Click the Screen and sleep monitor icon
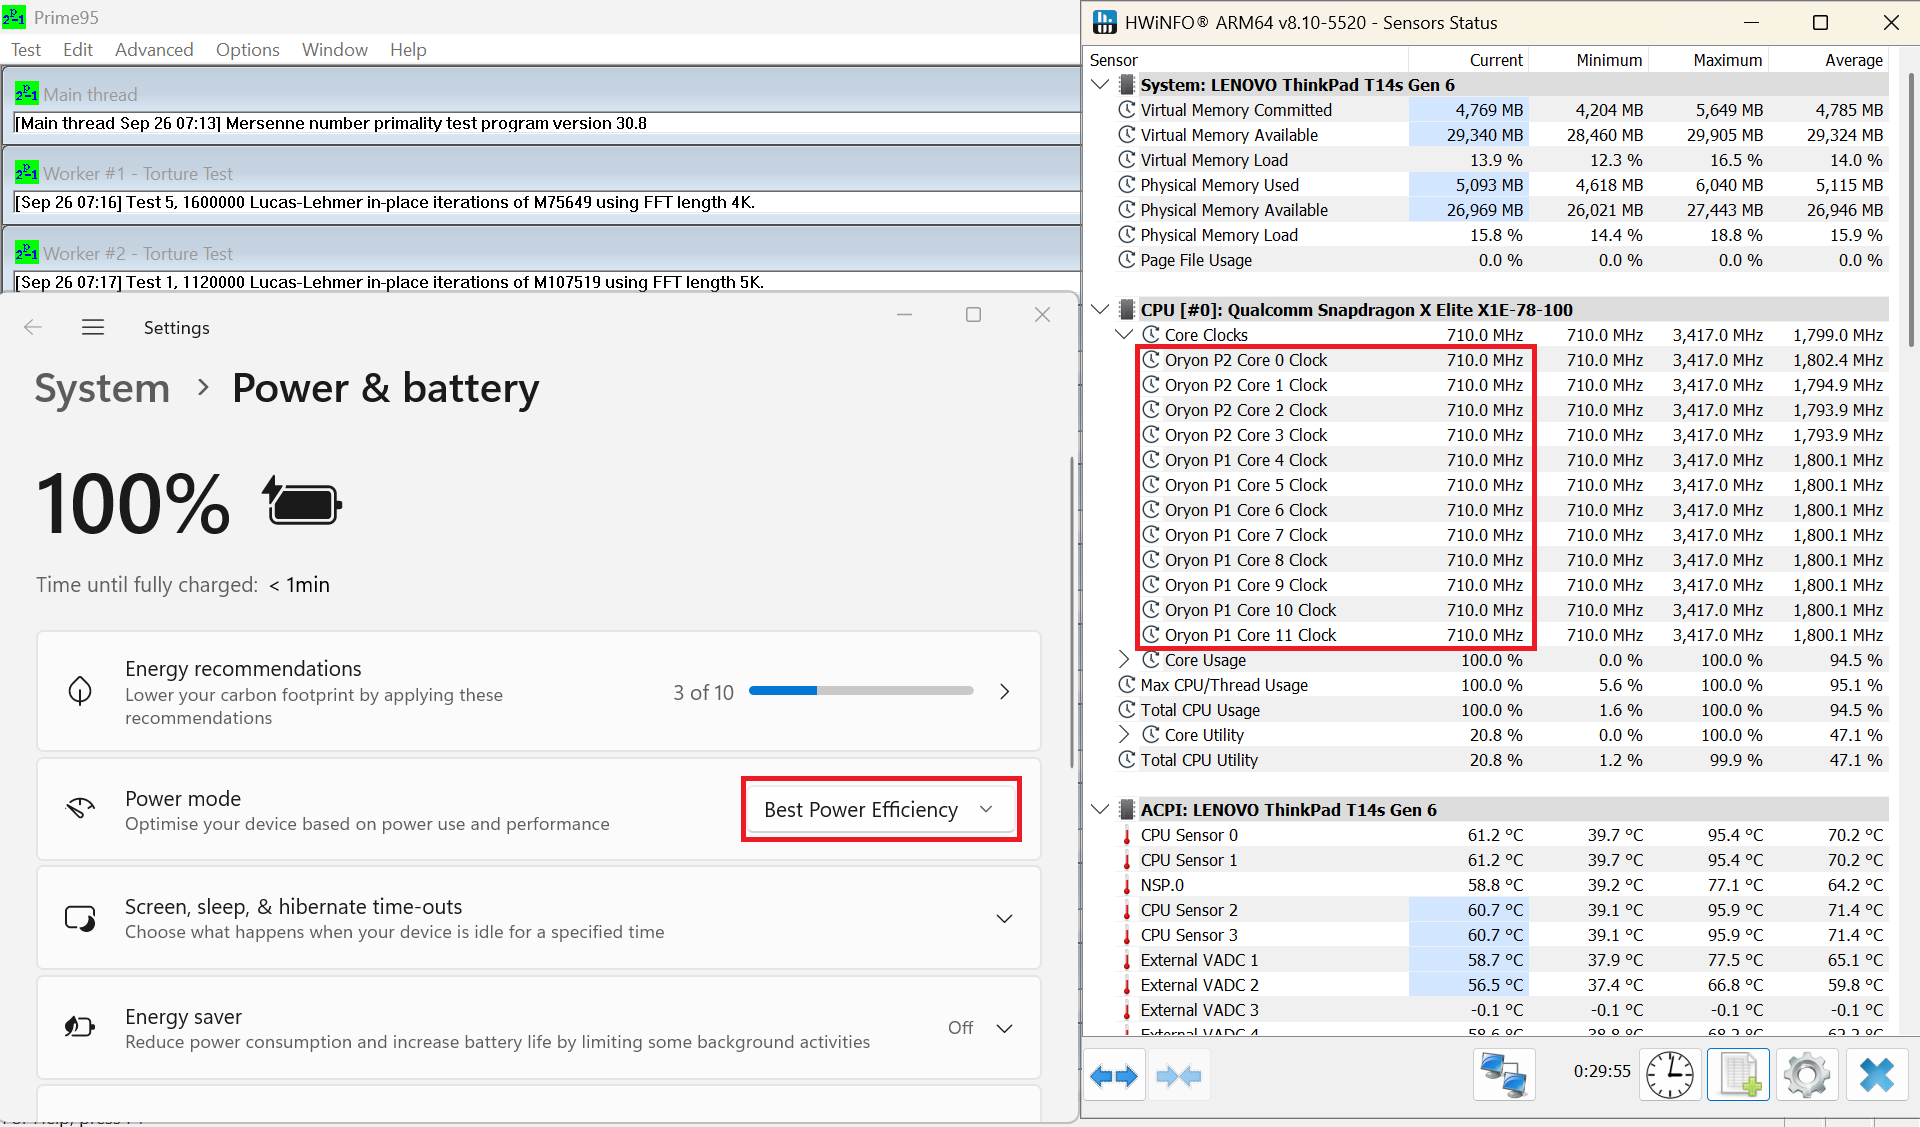1920x1127 pixels. (80, 918)
